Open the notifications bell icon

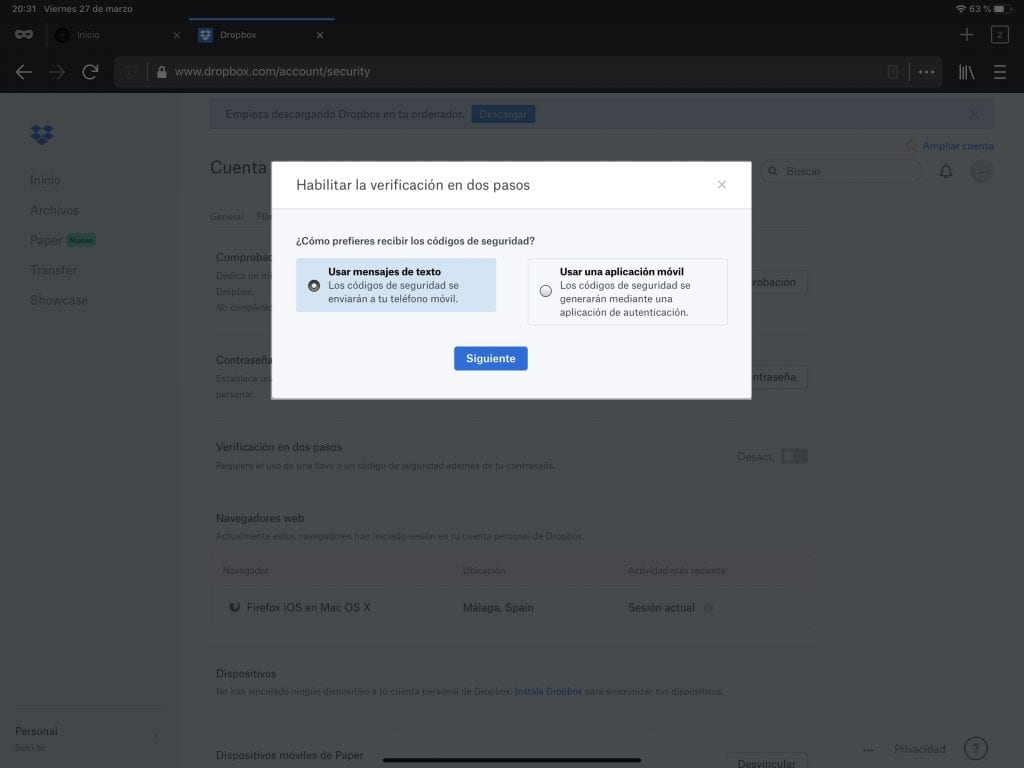pos(945,172)
